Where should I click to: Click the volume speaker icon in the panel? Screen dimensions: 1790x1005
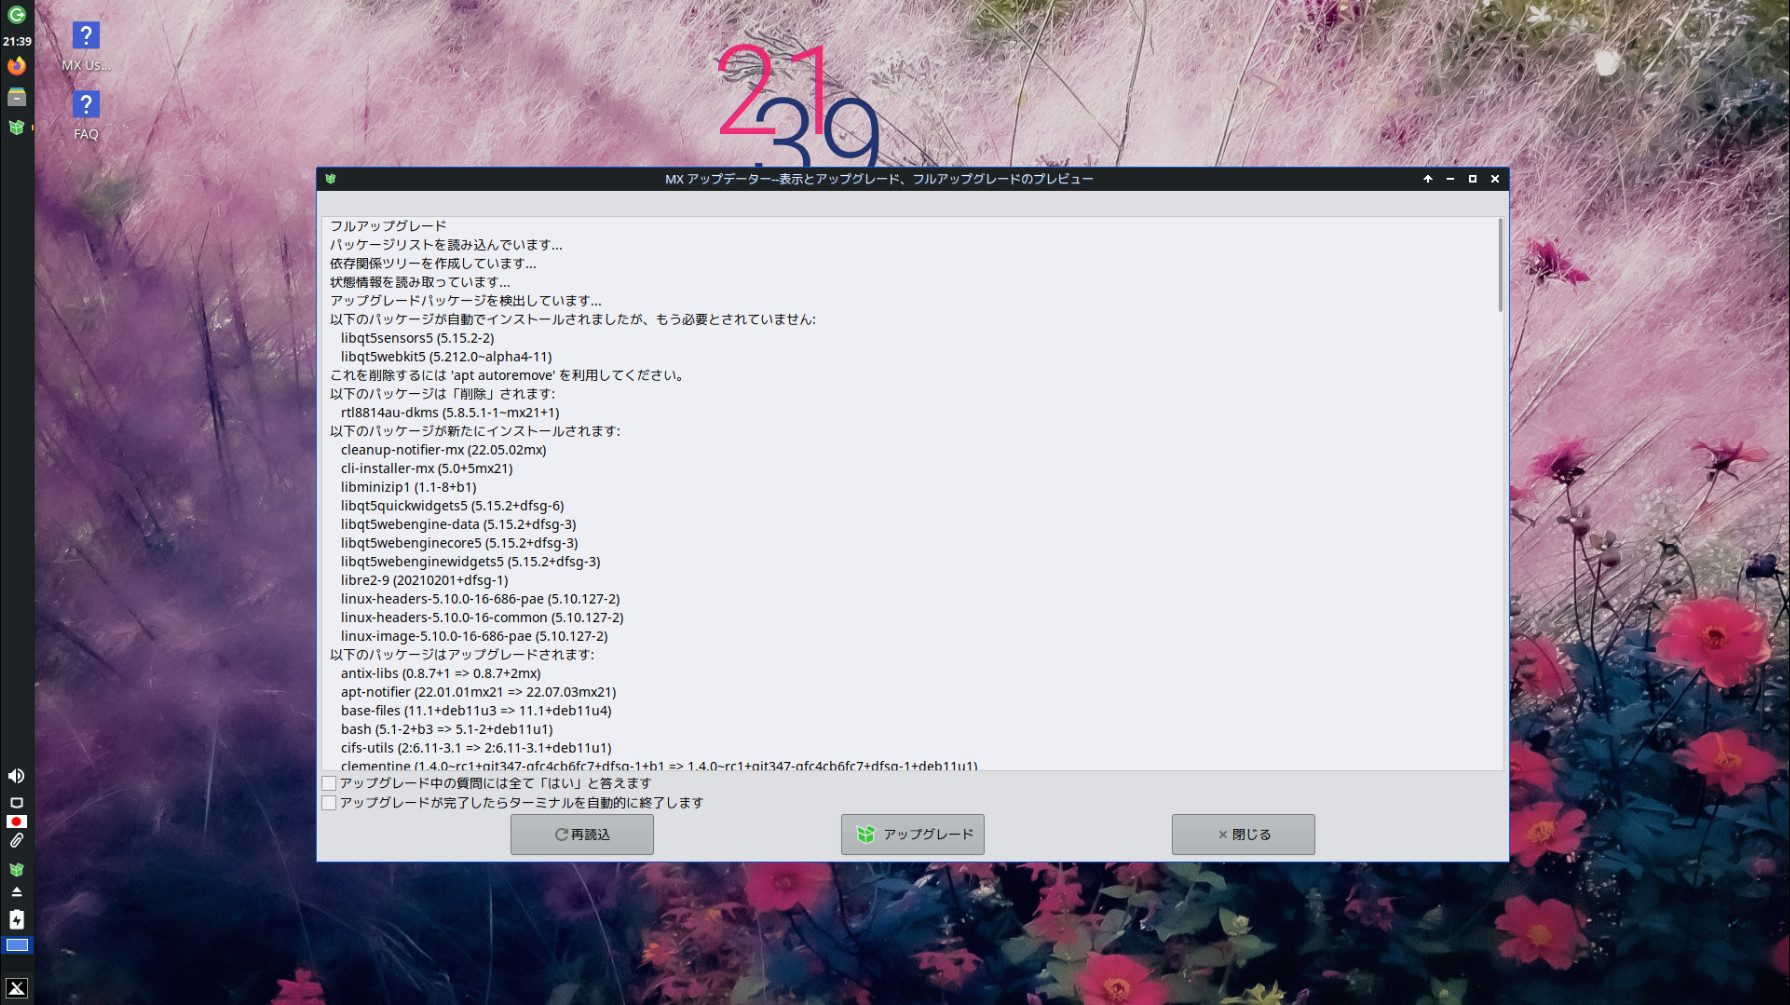pyautogui.click(x=17, y=776)
